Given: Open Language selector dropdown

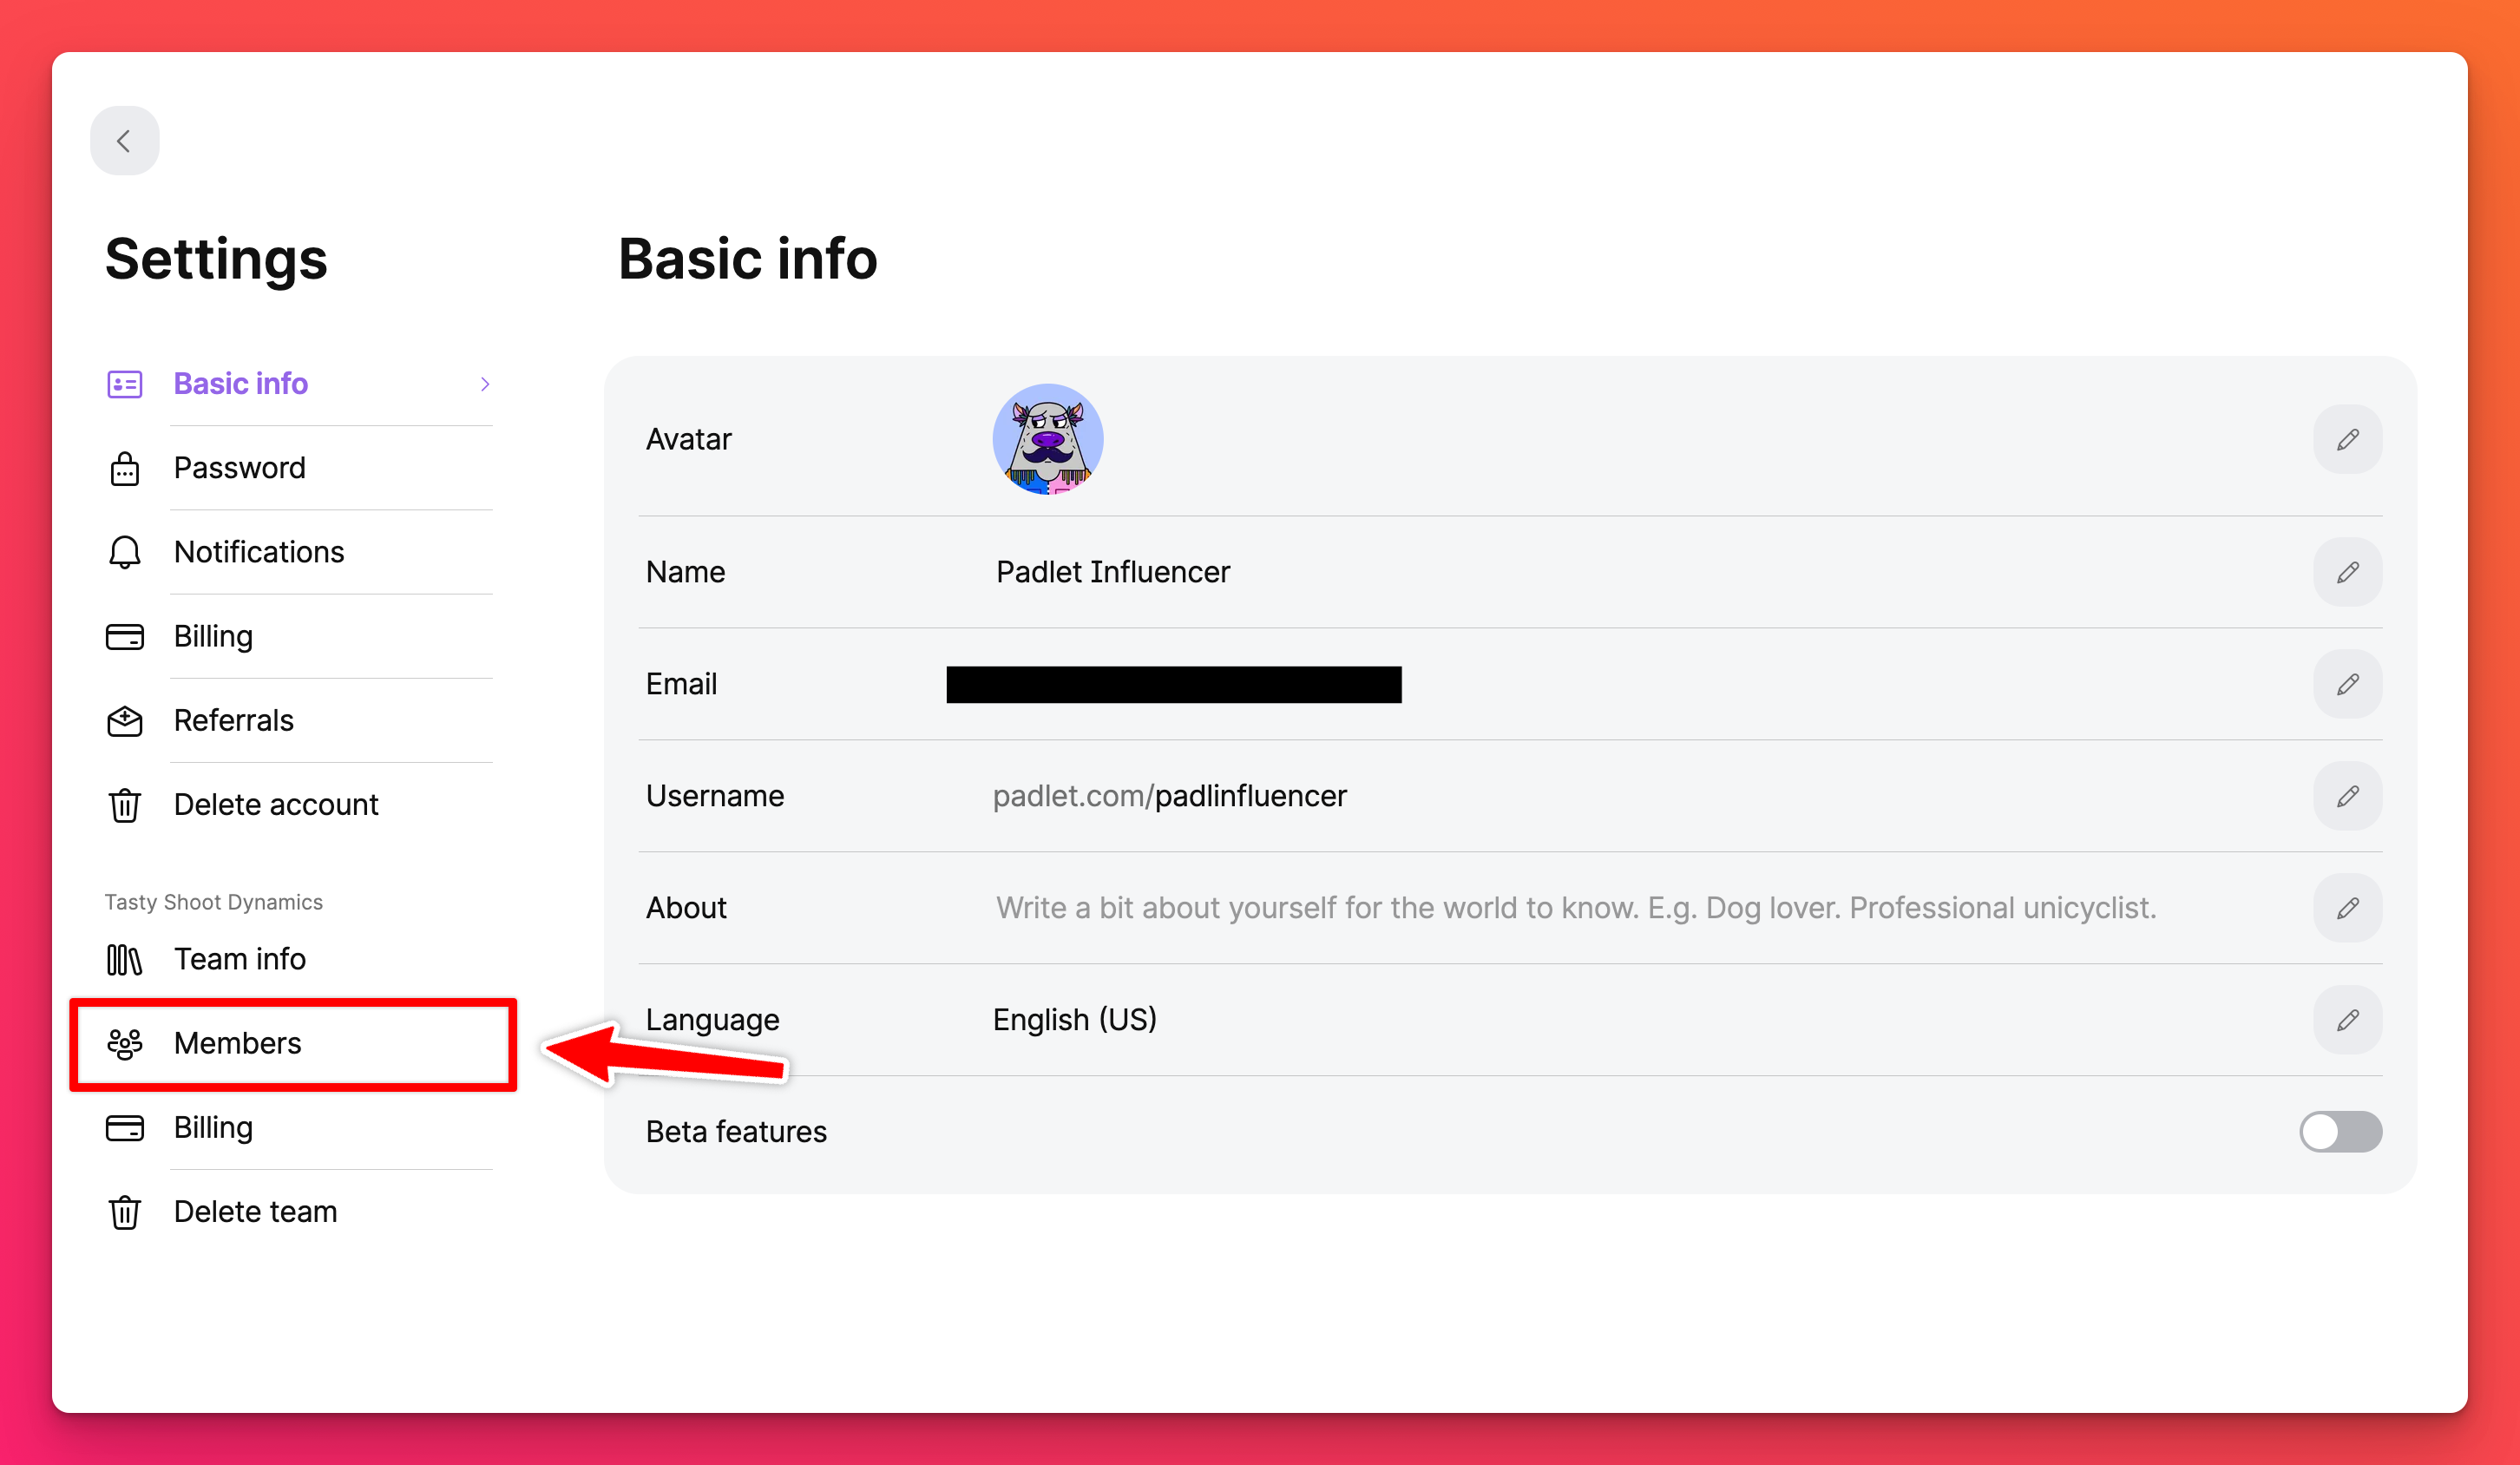Looking at the screenshot, I should pyautogui.click(x=2349, y=1019).
